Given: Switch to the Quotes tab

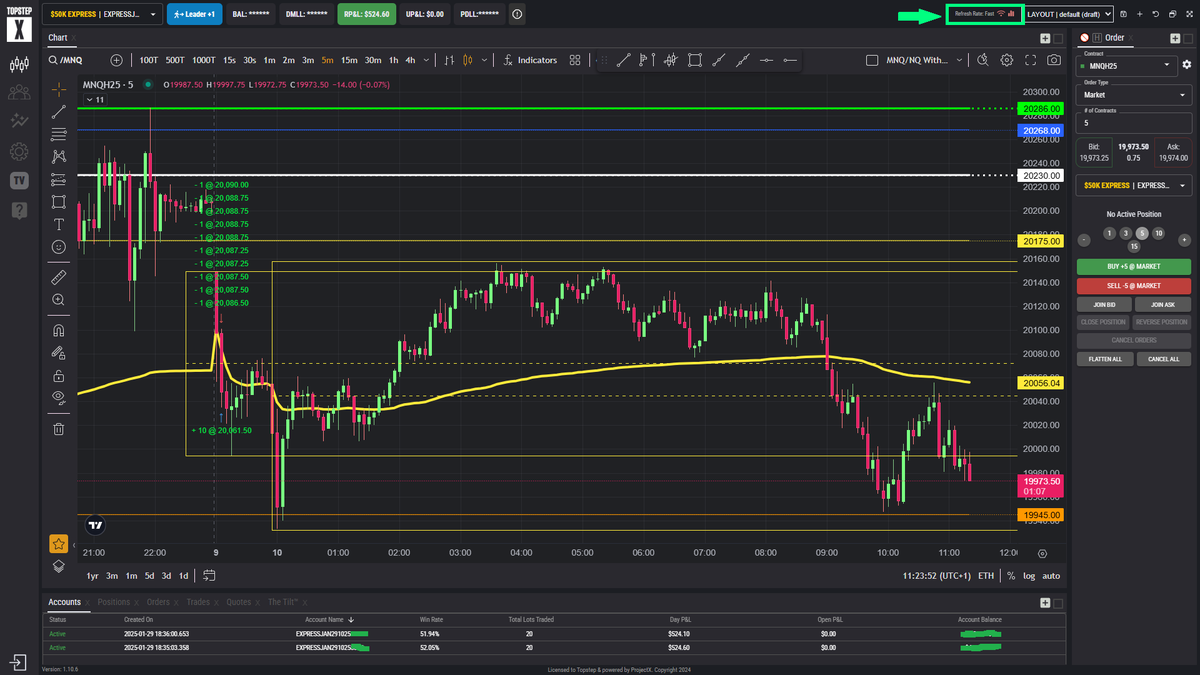Looking at the screenshot, I should pos(239,602).
